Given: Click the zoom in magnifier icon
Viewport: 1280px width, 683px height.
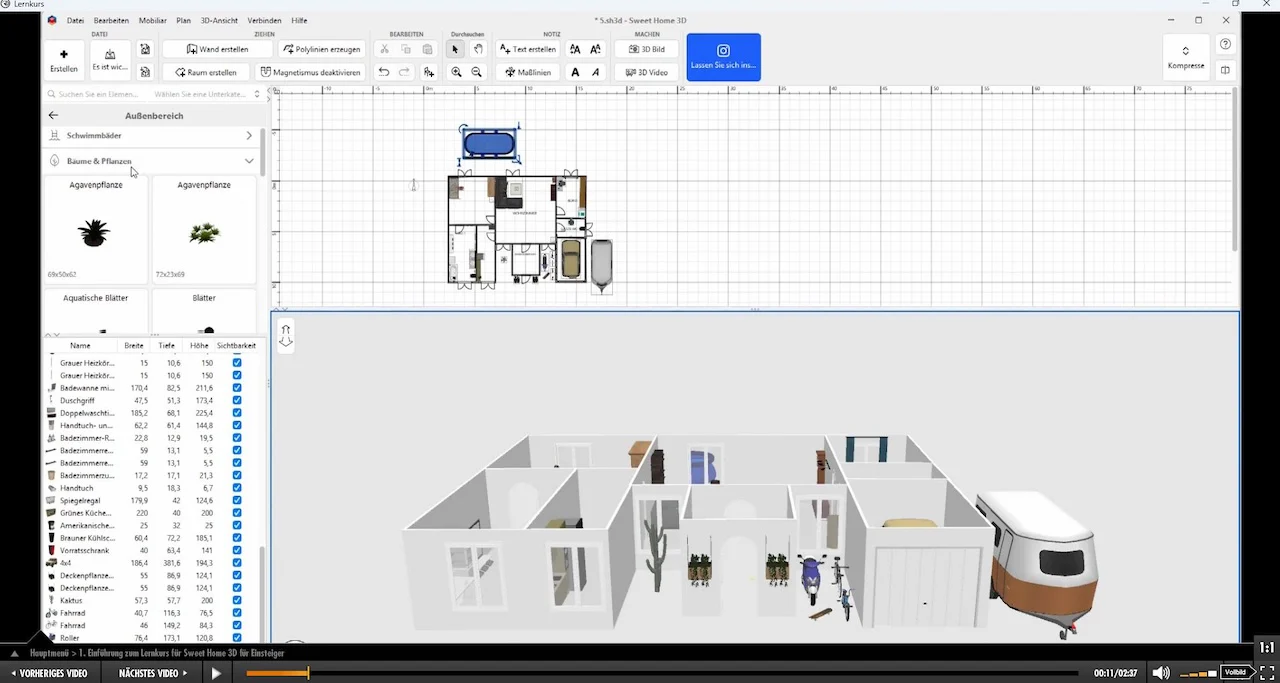Looking at the screenshot, I should click(x=456, y=72).
